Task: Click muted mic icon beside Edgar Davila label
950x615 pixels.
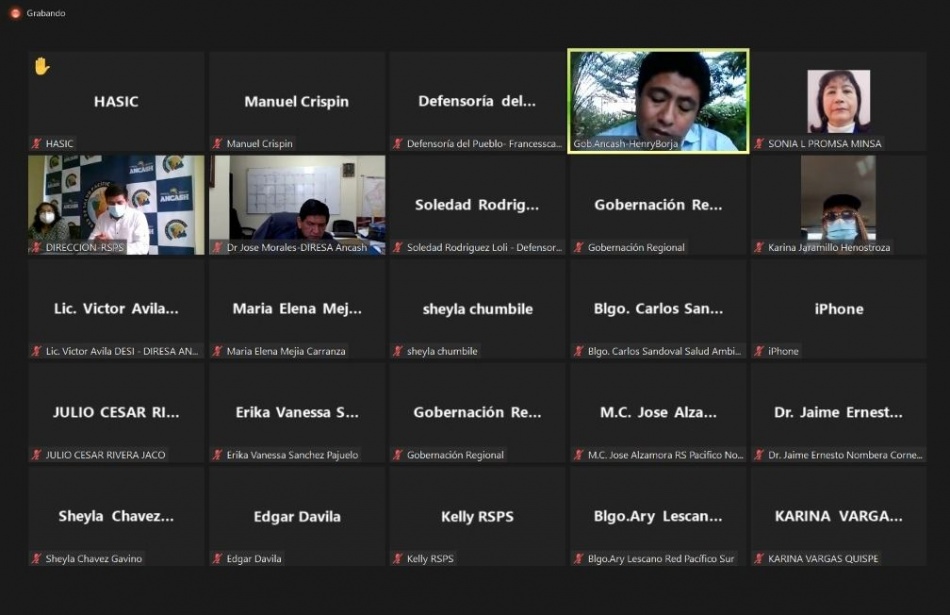Action: click(x=217, y=559)
